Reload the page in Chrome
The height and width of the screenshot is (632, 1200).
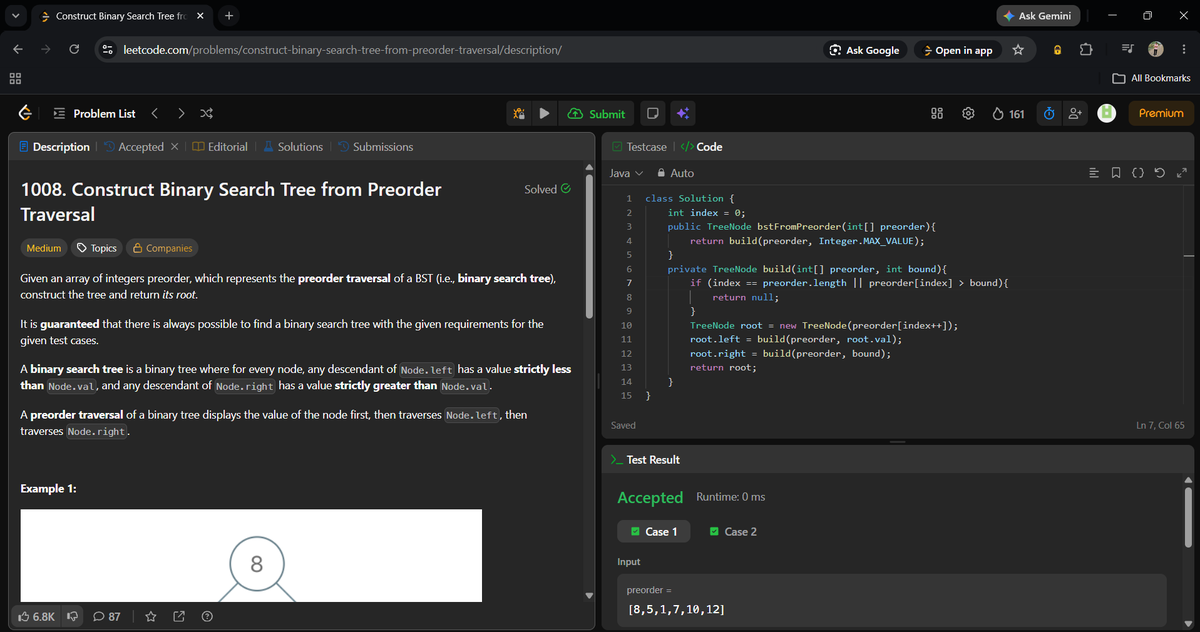coord(74,50)
